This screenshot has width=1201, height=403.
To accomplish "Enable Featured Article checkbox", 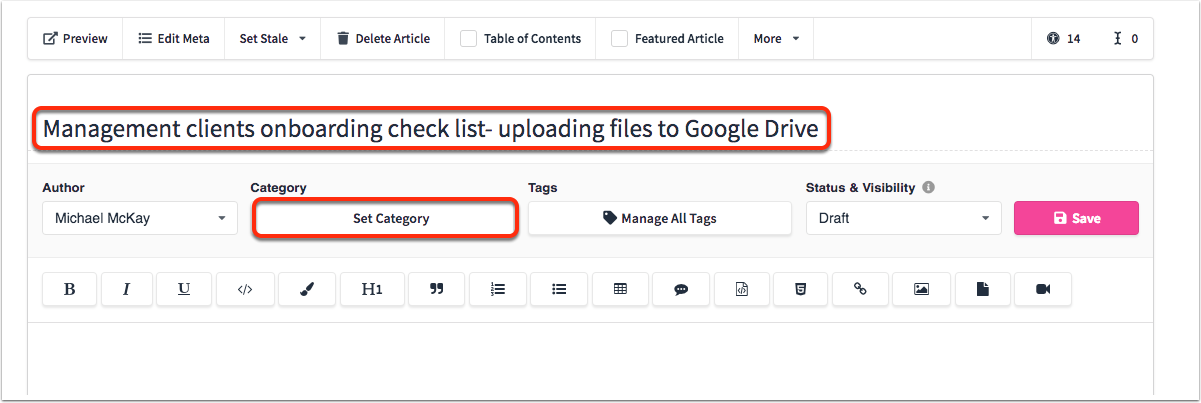I will [619, 39].
